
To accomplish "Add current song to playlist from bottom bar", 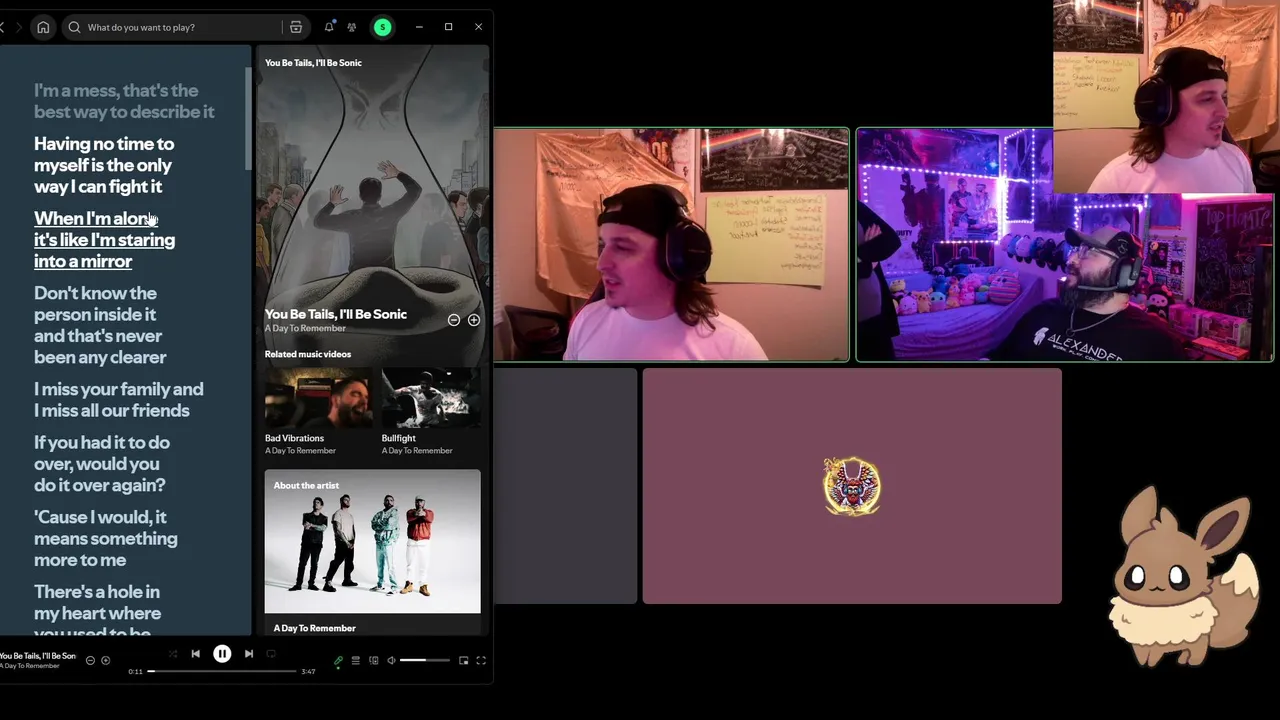I will (105, 660).
